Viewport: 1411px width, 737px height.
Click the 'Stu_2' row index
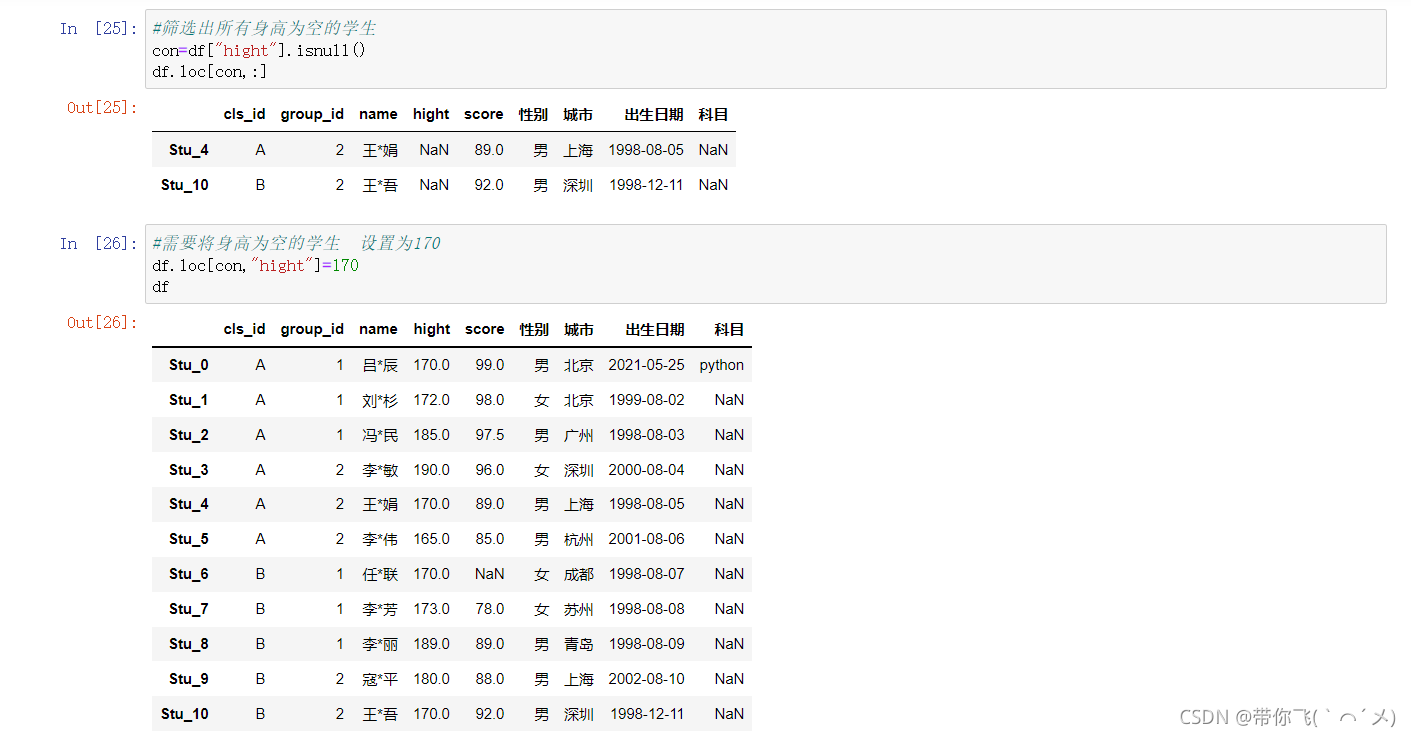click(189, 435)
